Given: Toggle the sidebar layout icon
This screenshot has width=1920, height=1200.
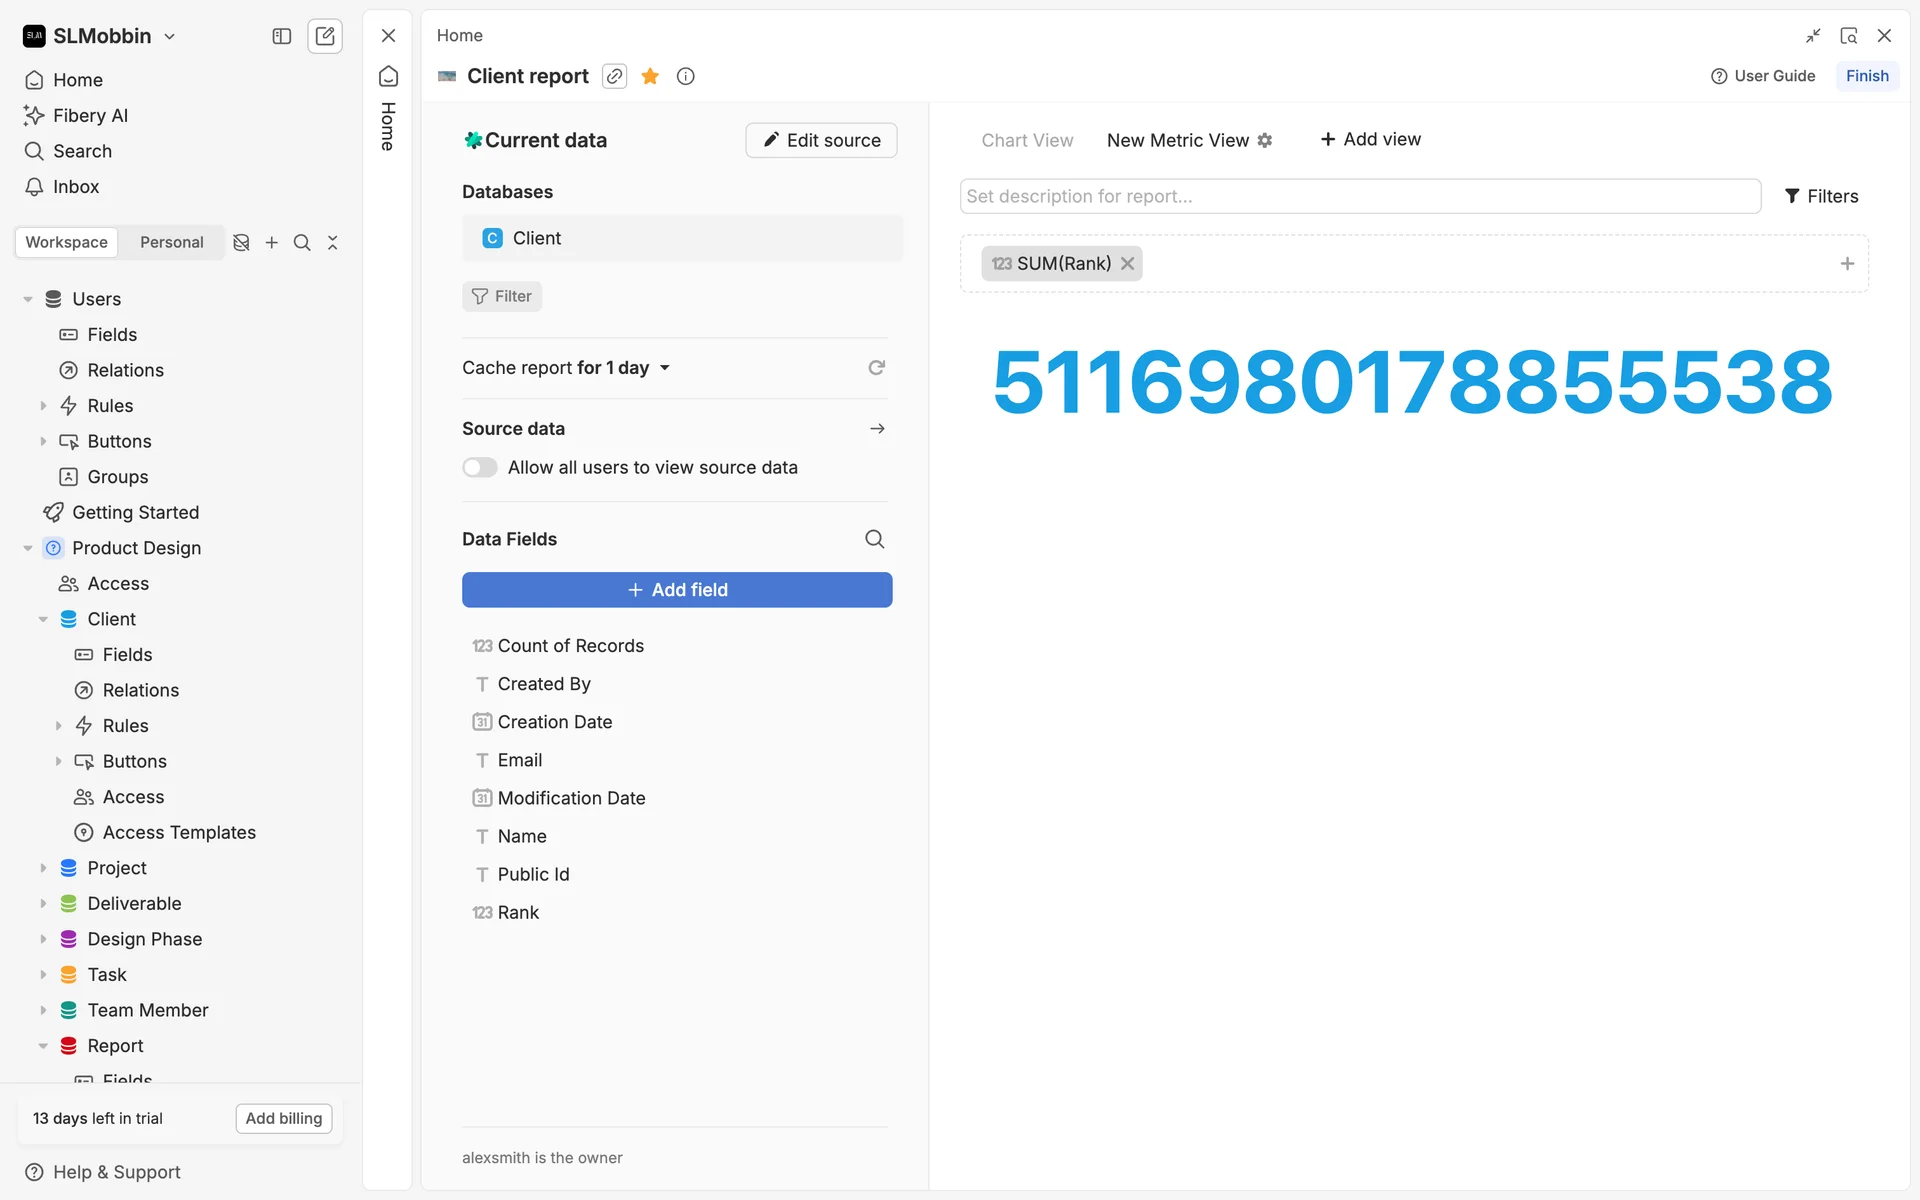Looking at the screenshot, I should 281,36.
